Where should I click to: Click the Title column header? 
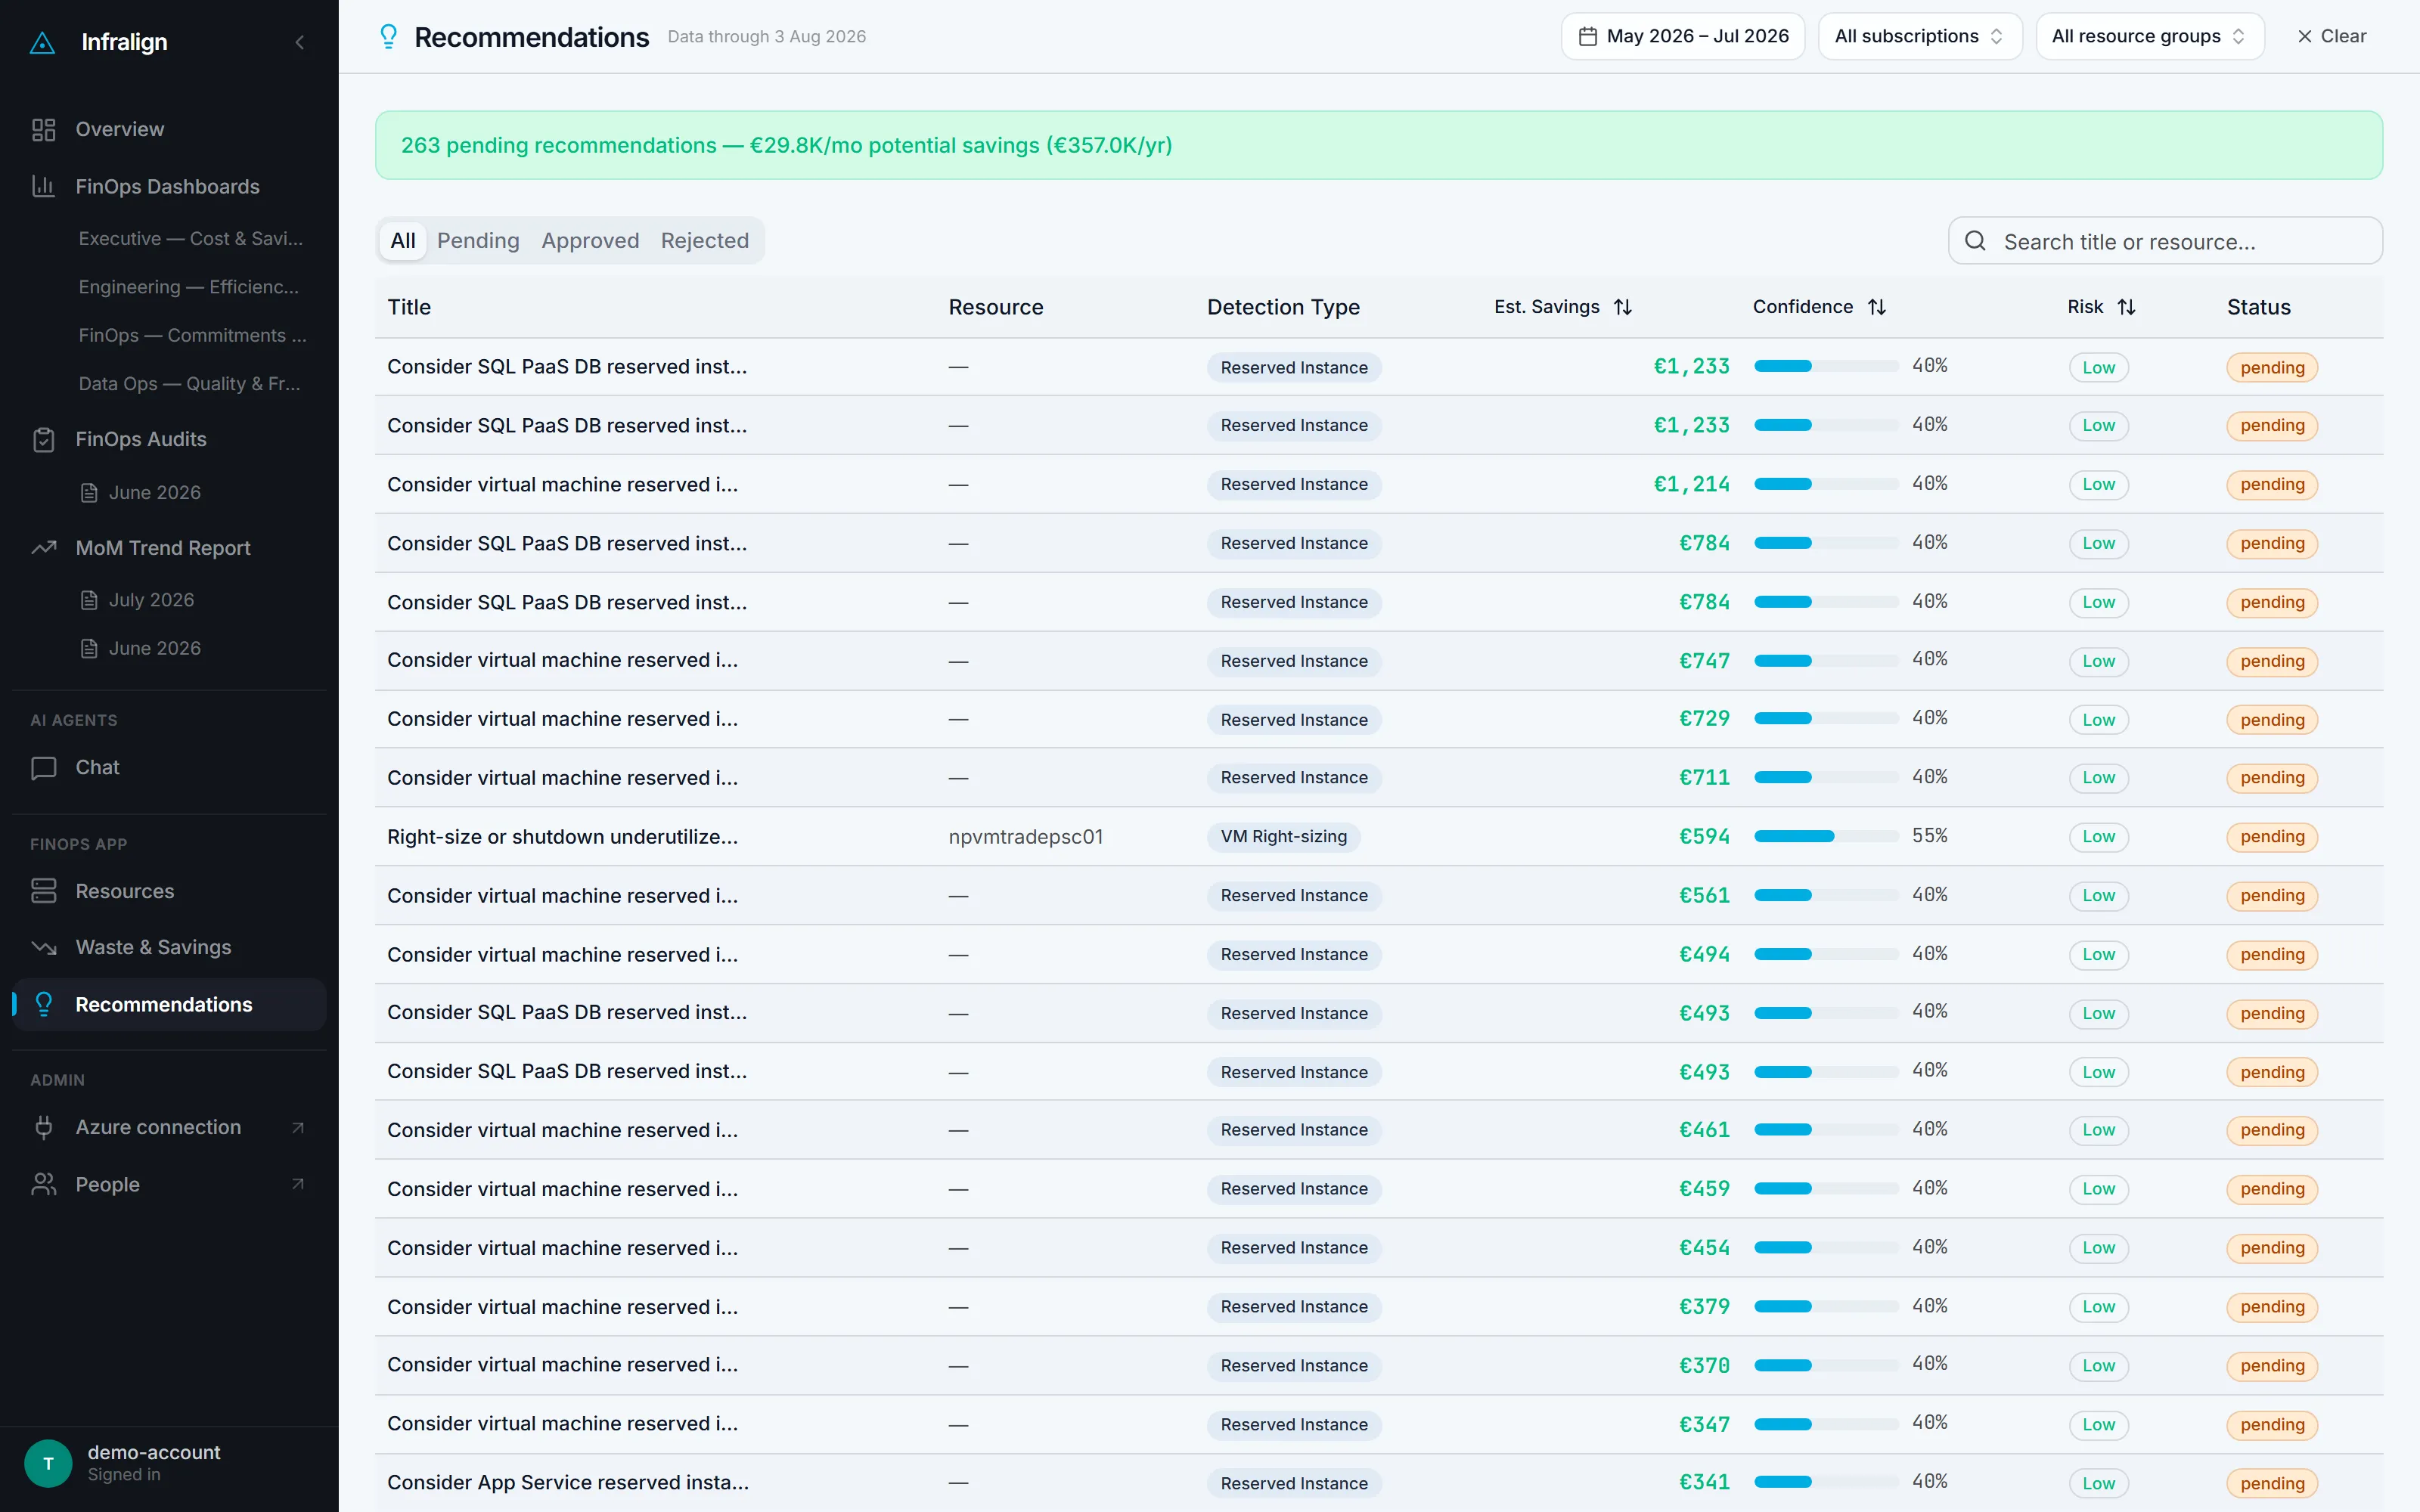(x=409, y=307)
